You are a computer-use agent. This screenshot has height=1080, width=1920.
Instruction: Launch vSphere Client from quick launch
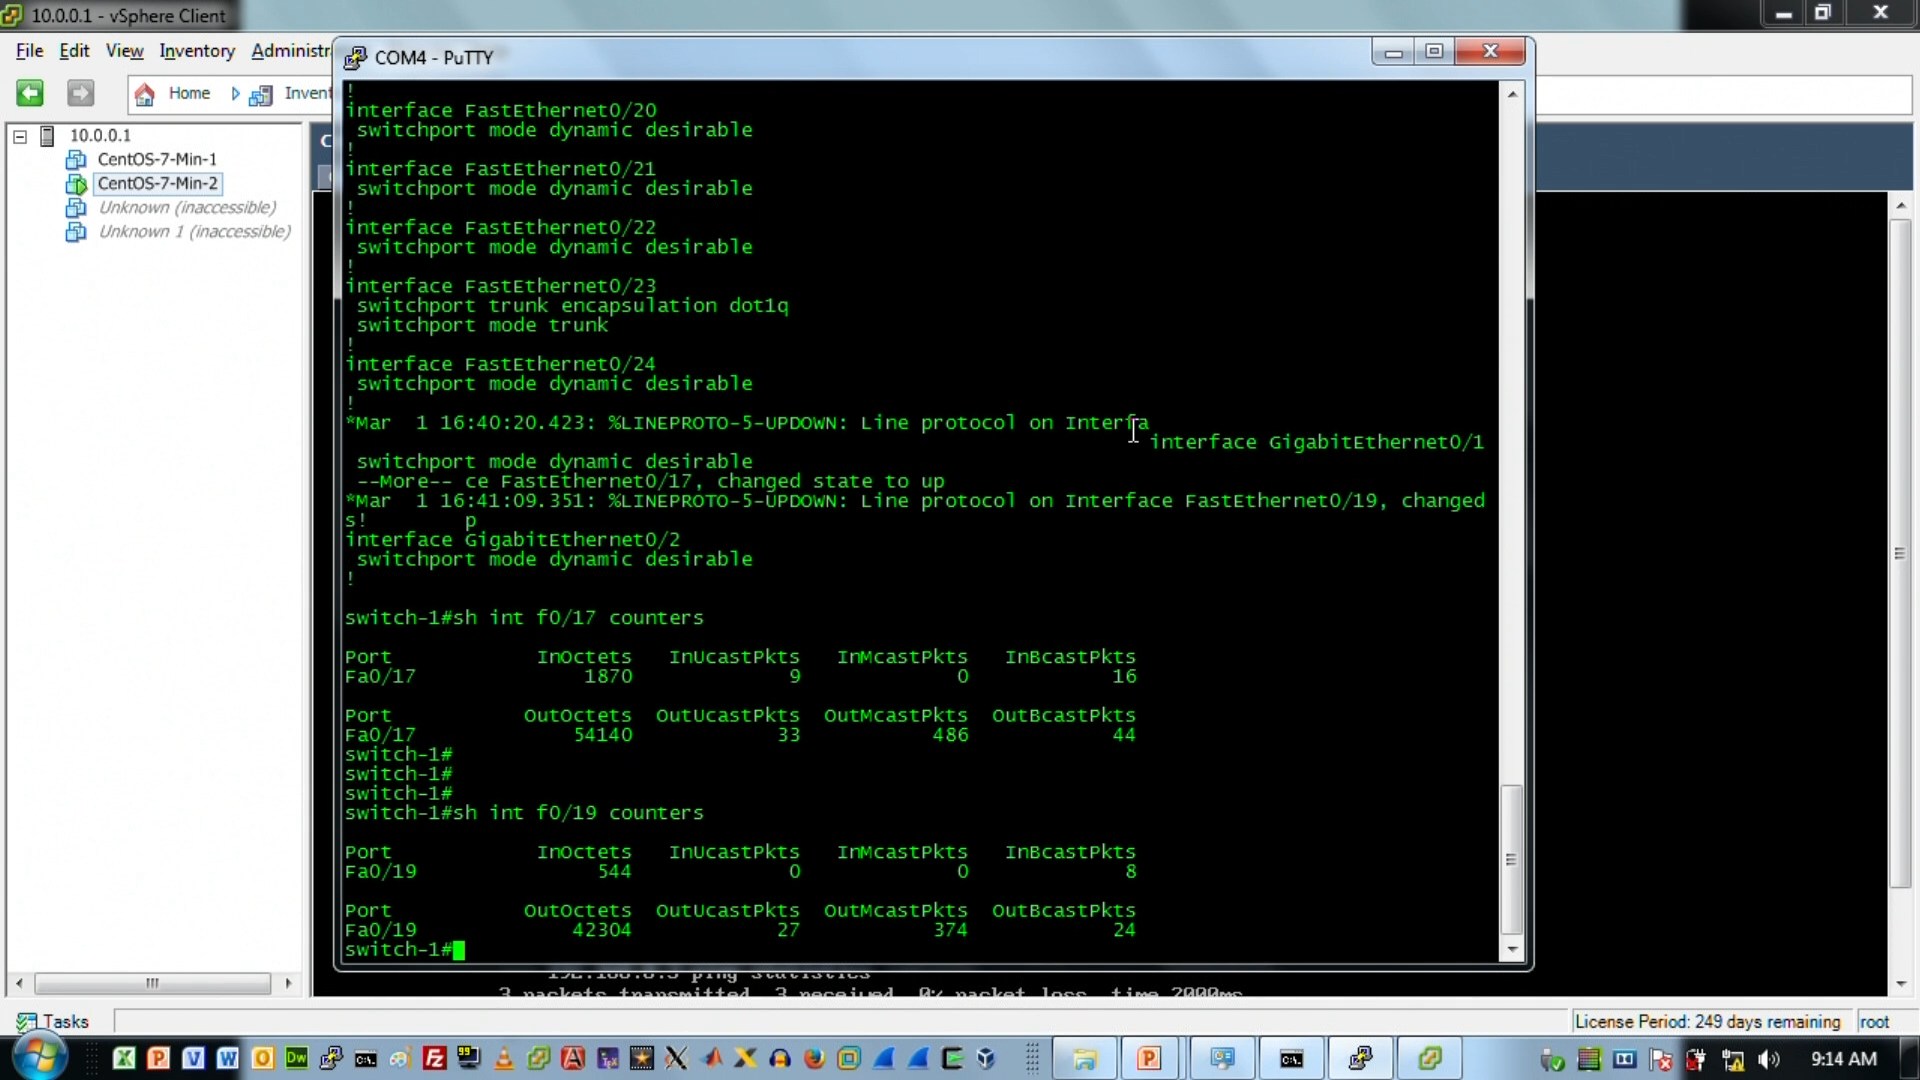538,1058
